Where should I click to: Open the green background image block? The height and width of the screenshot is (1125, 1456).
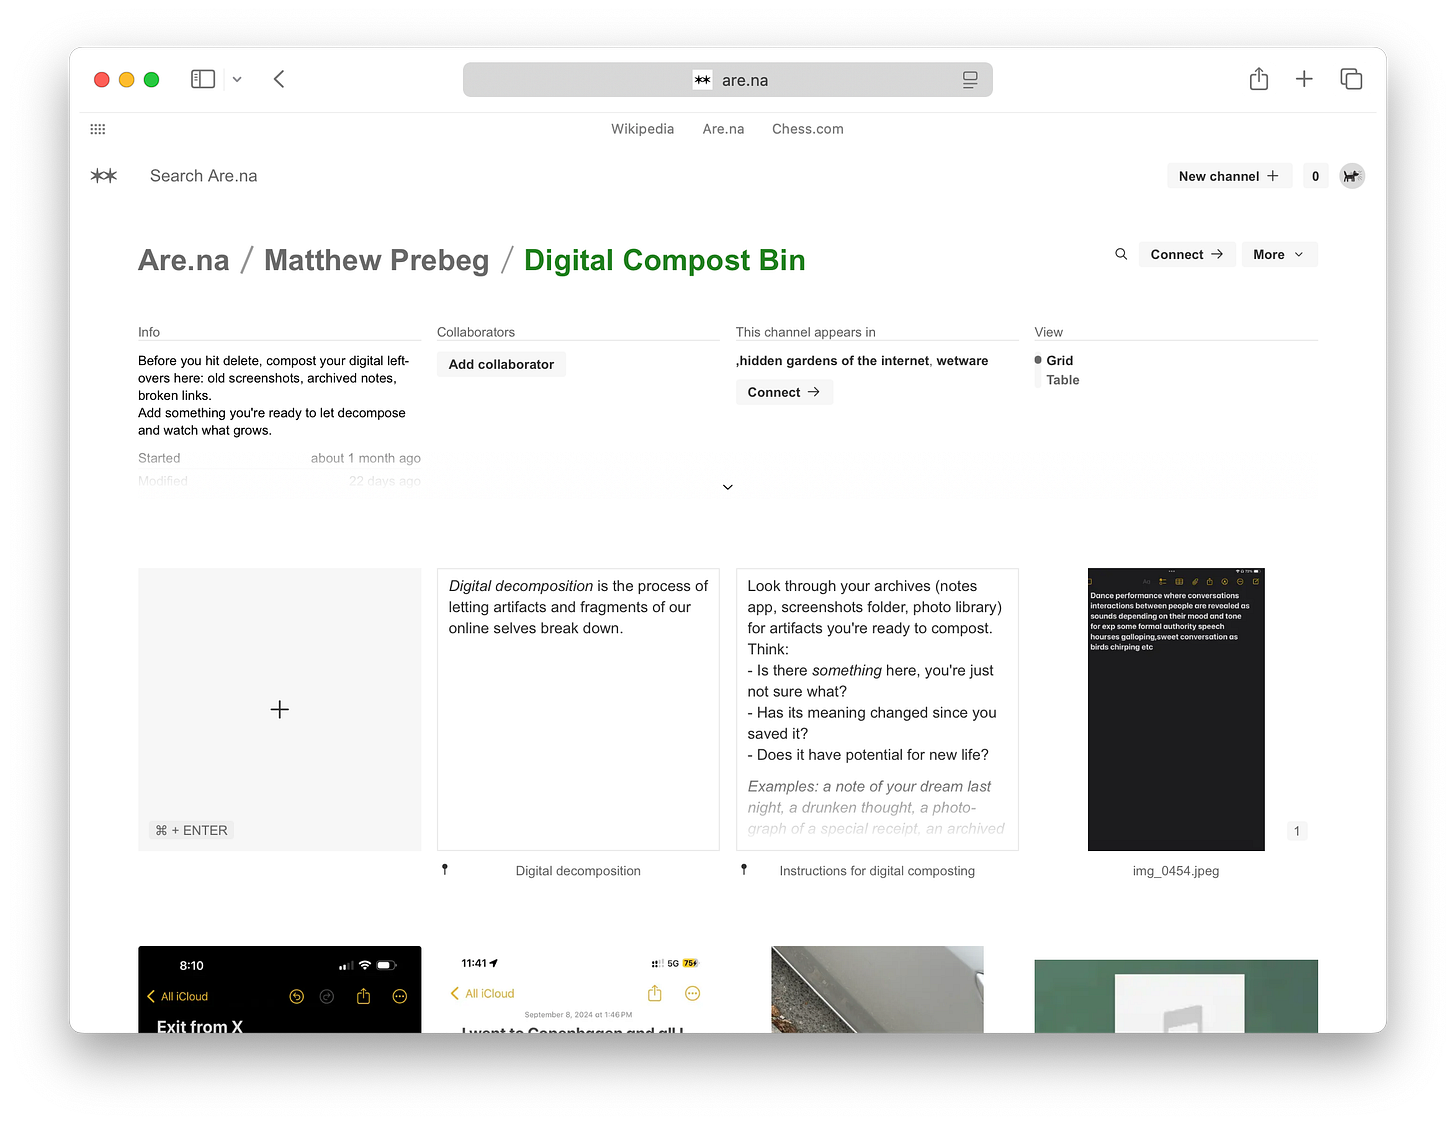(1176, 996)
